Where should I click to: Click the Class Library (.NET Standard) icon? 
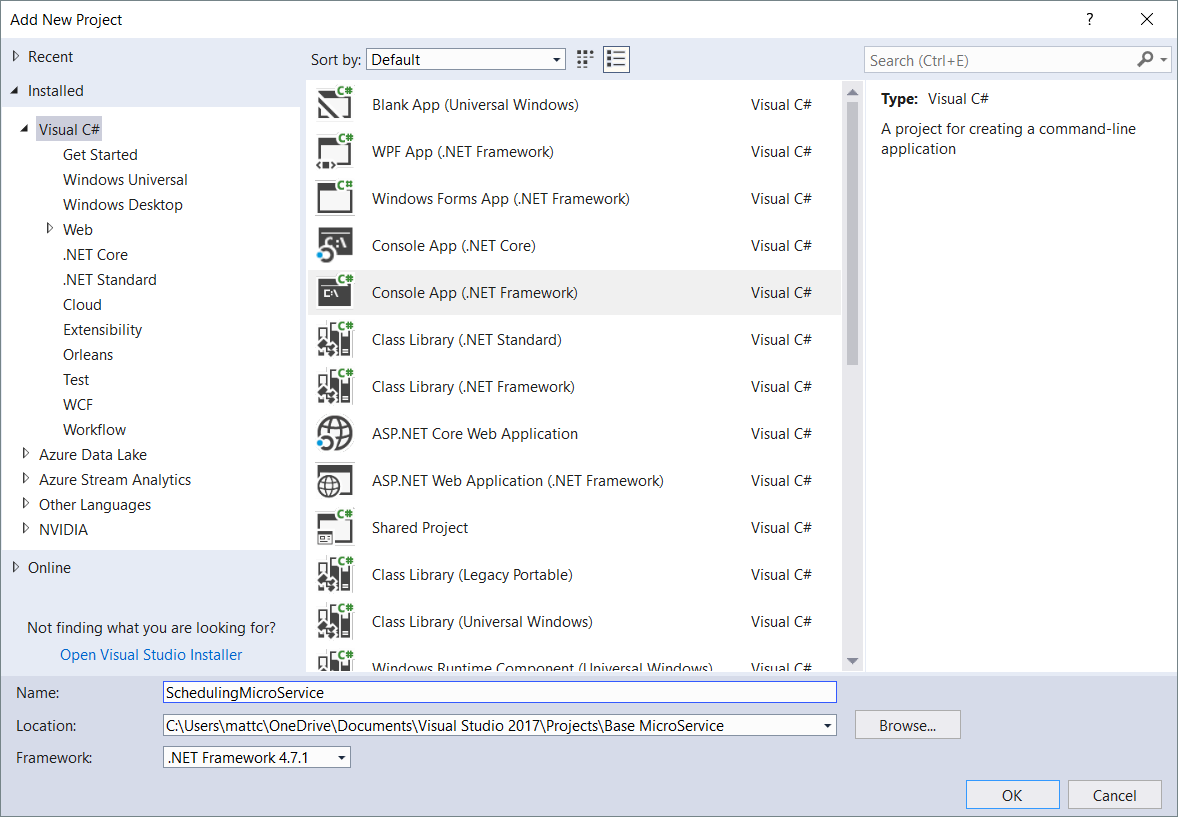coord(334,339)
